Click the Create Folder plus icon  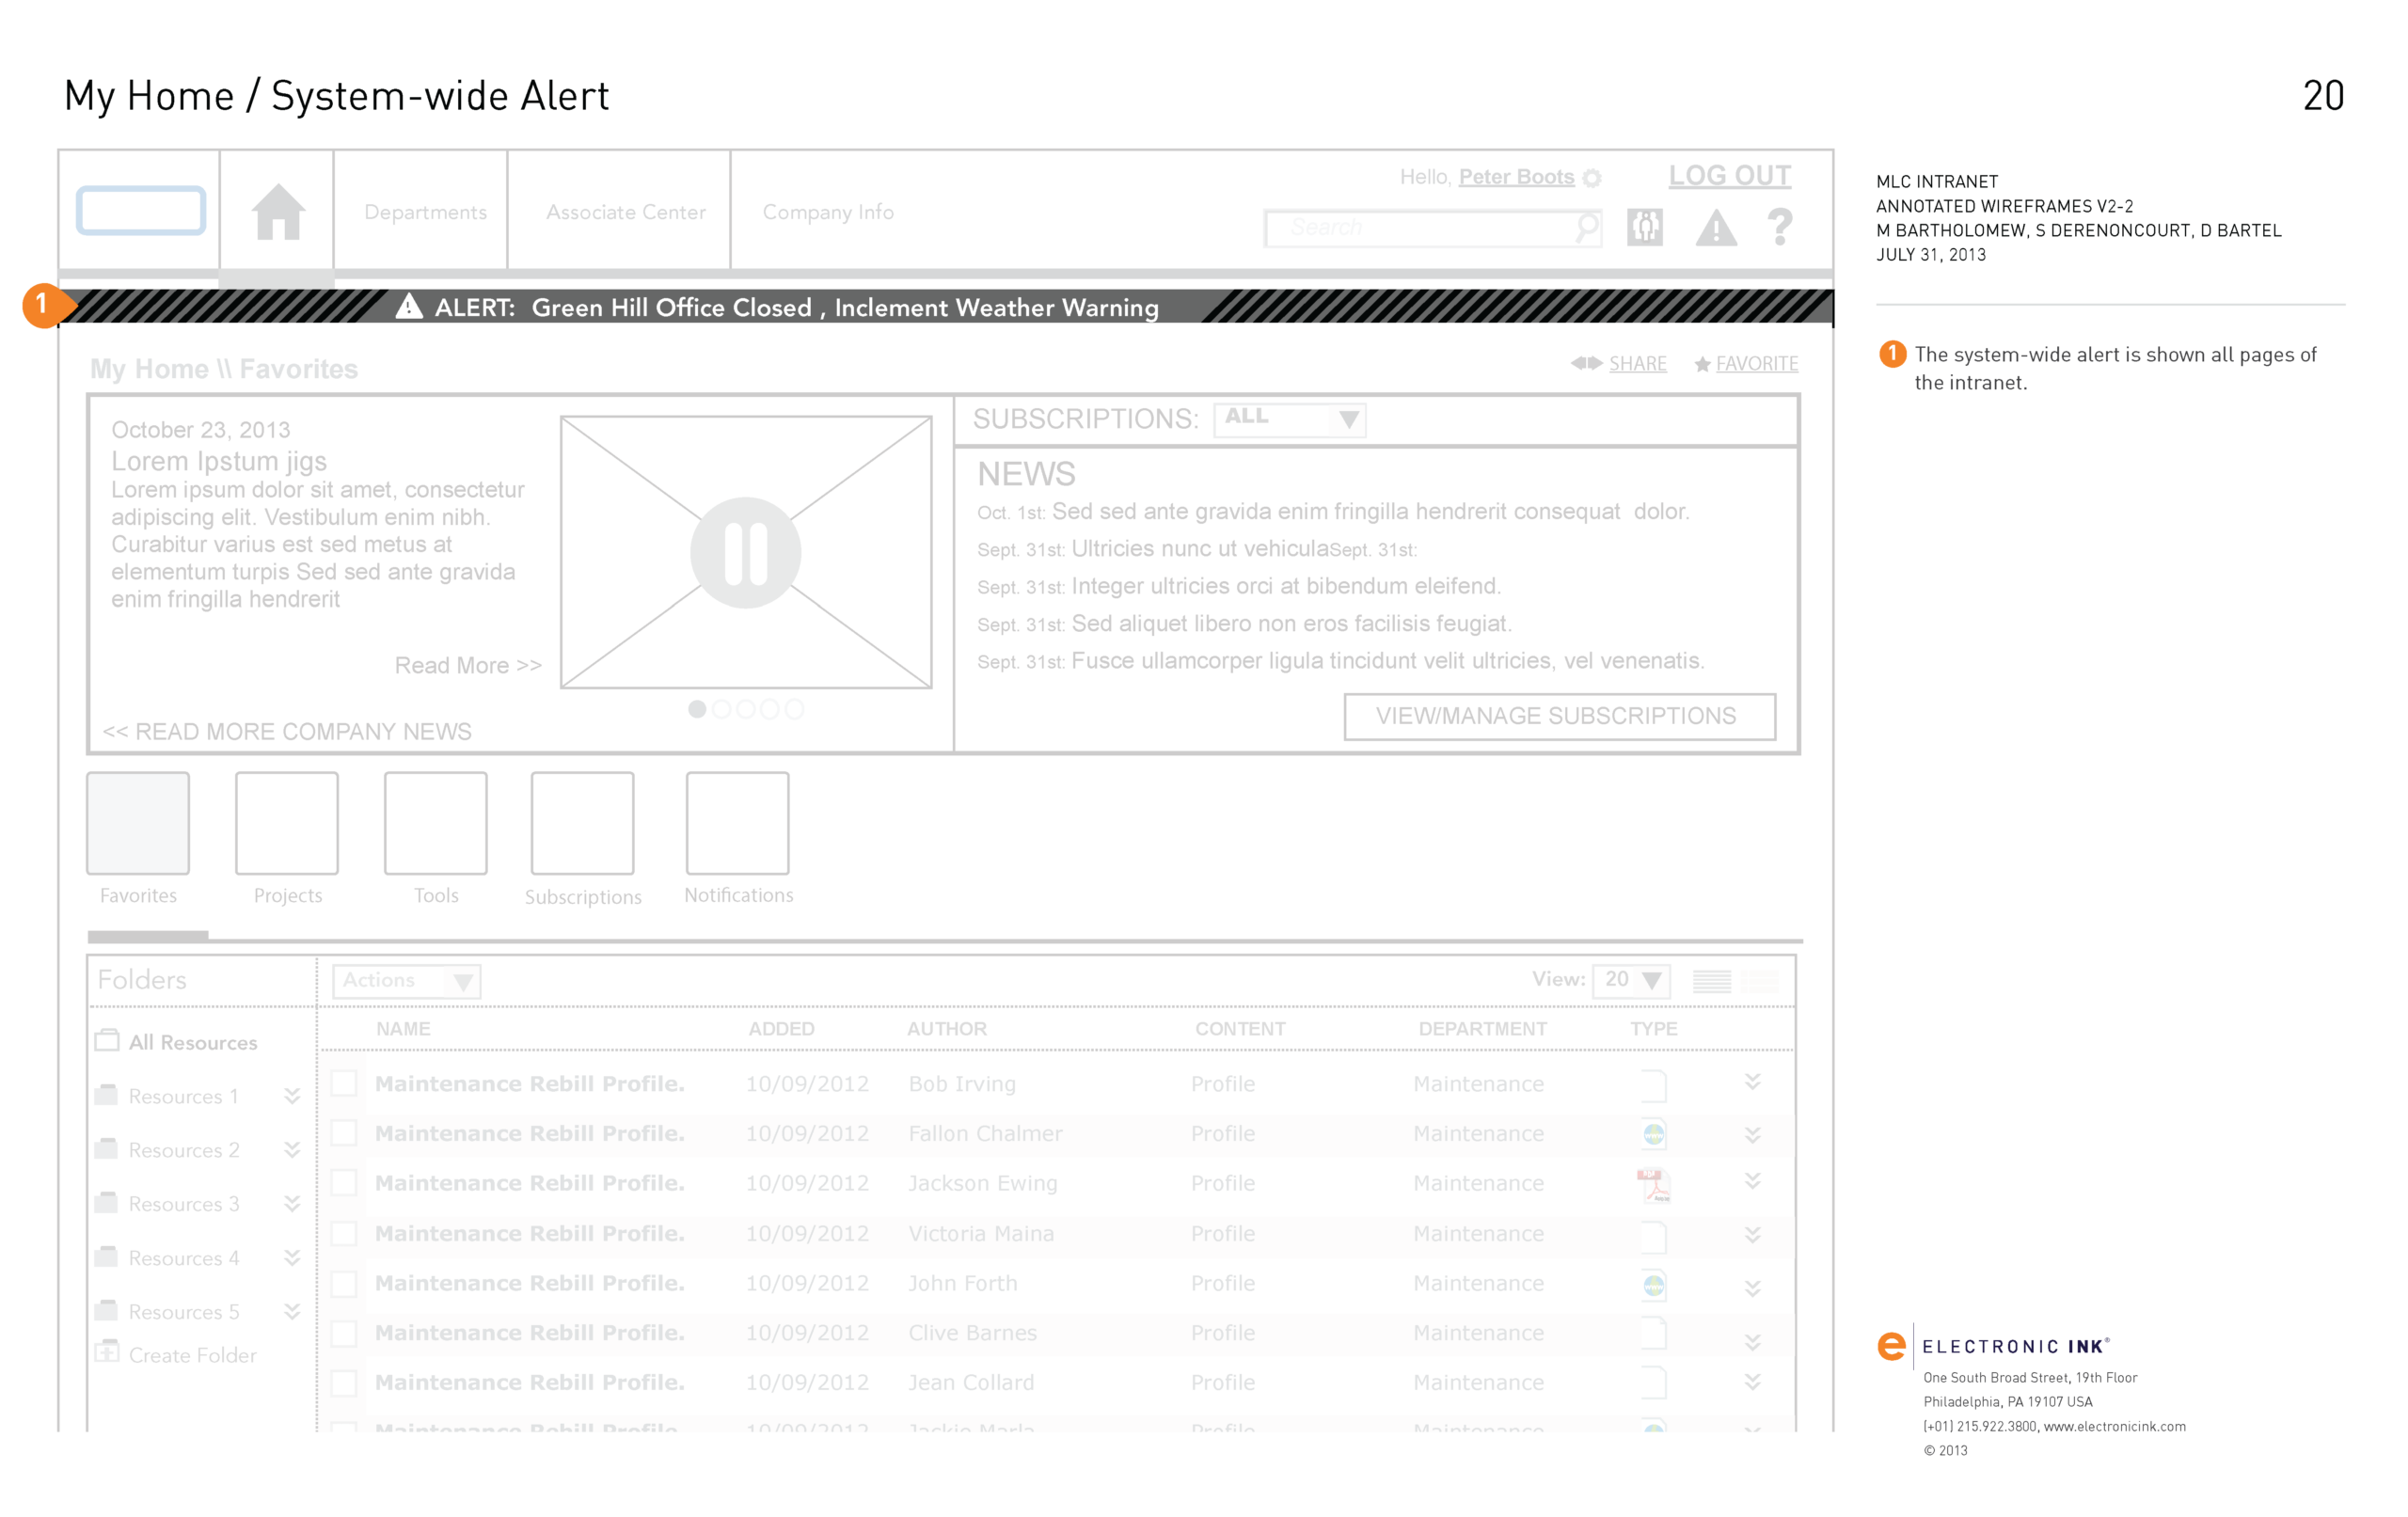pyautogui.click(x=106, y=1353)
